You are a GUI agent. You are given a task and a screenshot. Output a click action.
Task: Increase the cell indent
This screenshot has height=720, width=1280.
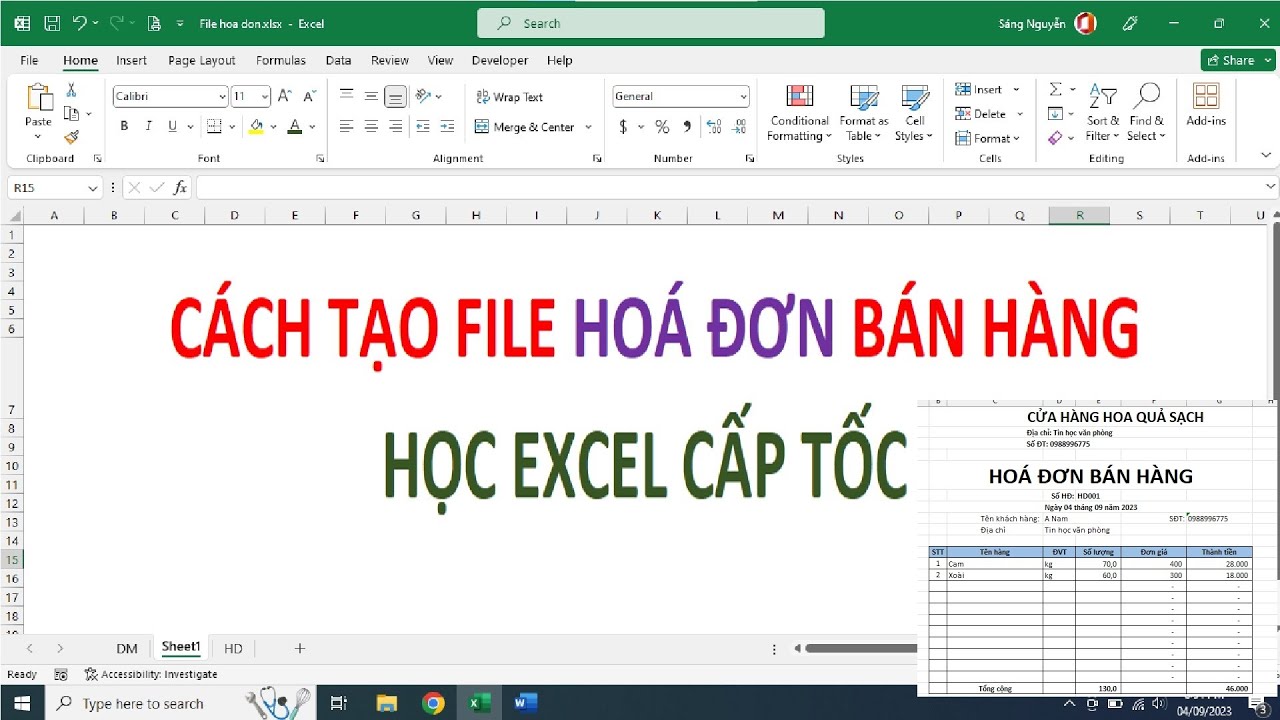(x=446, y=126)
